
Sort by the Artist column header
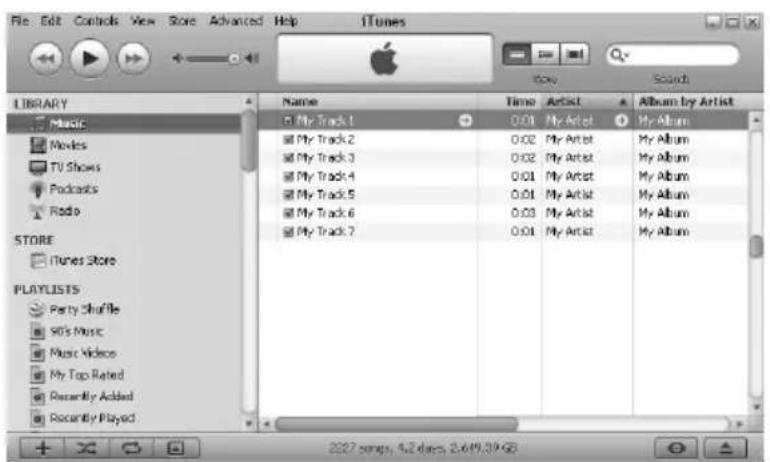pos(587,102)
